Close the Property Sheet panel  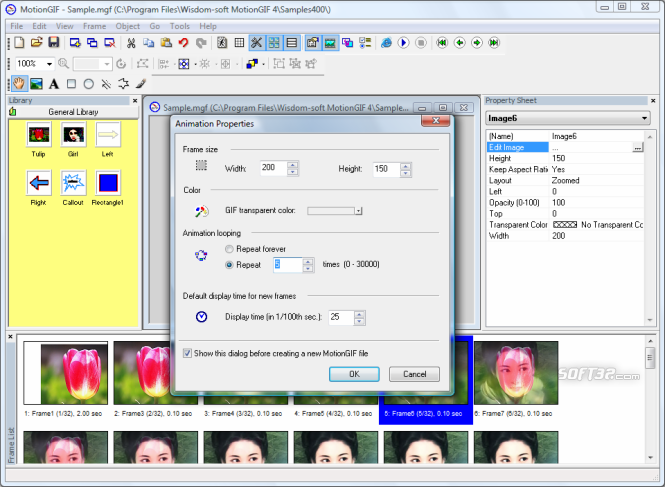pos(653,101)
